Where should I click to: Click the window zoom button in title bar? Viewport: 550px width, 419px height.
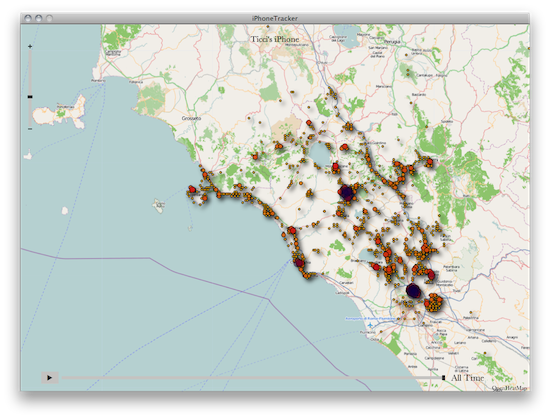pos(49,18)
